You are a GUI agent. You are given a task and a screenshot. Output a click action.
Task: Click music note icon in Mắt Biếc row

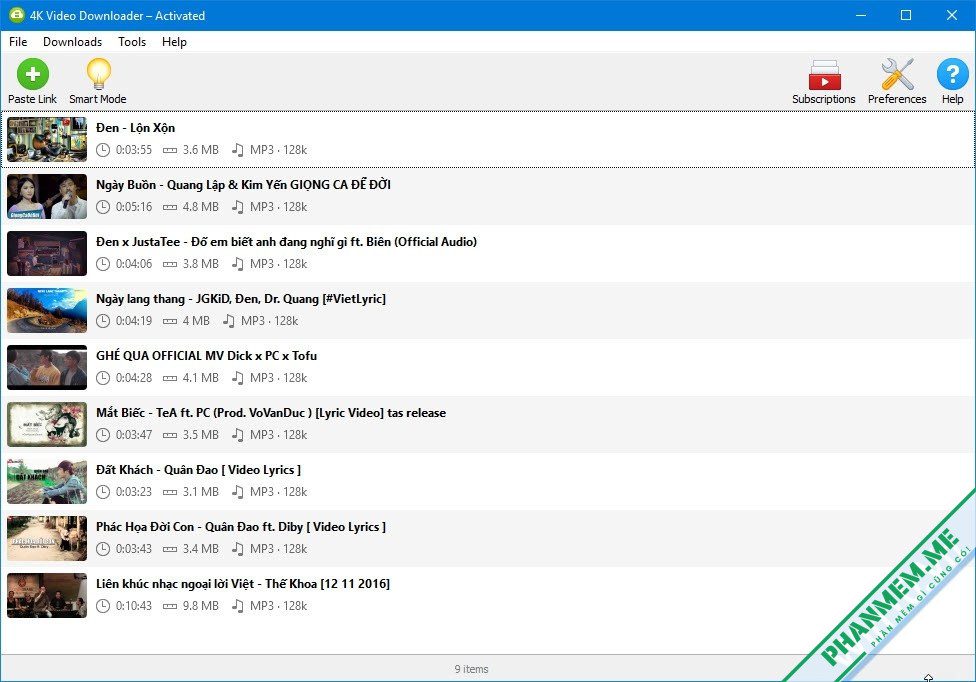pos(238,435)
